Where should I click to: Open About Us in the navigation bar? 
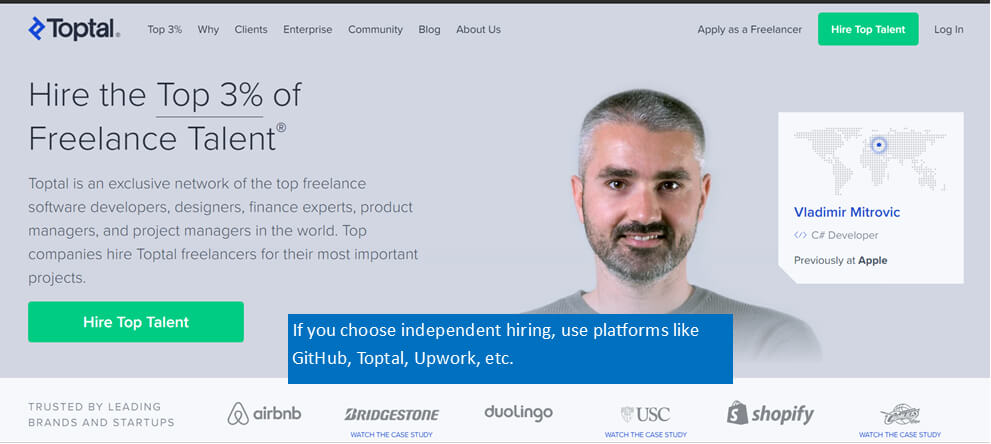point(478,30)
